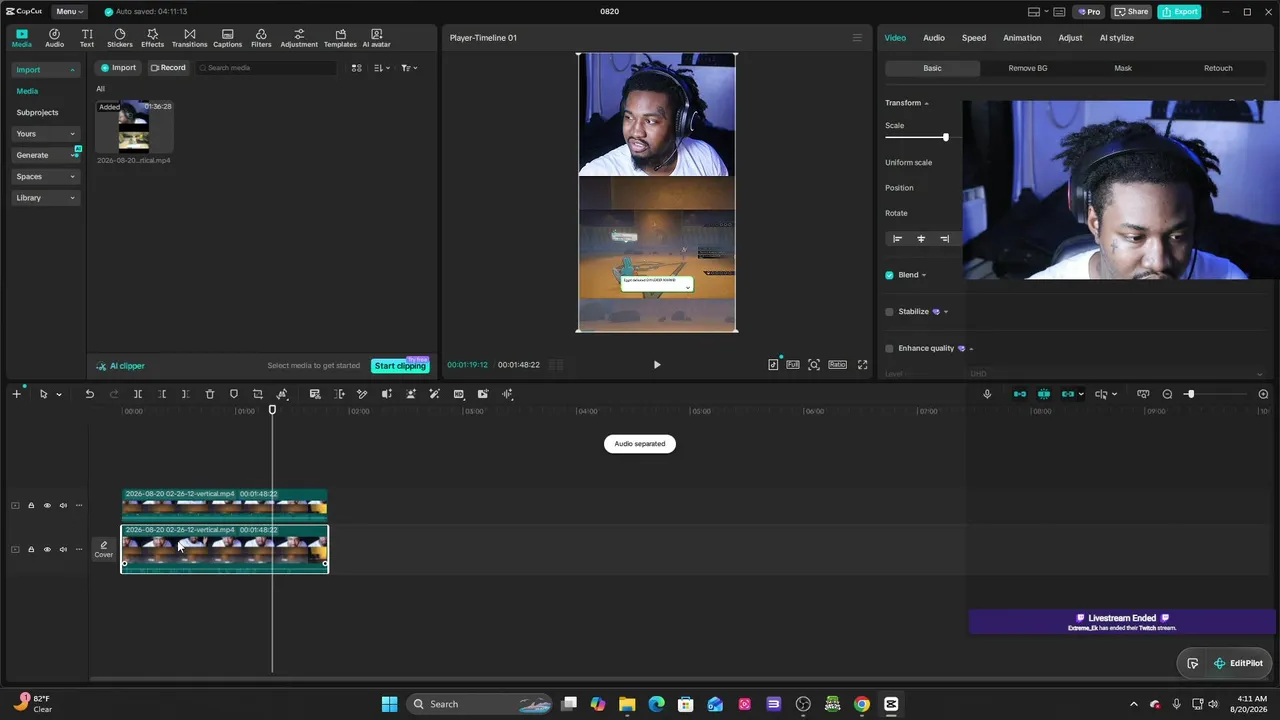Select the crop tool in the timeline toolbar
The image size is (1280, 720).
258,394
